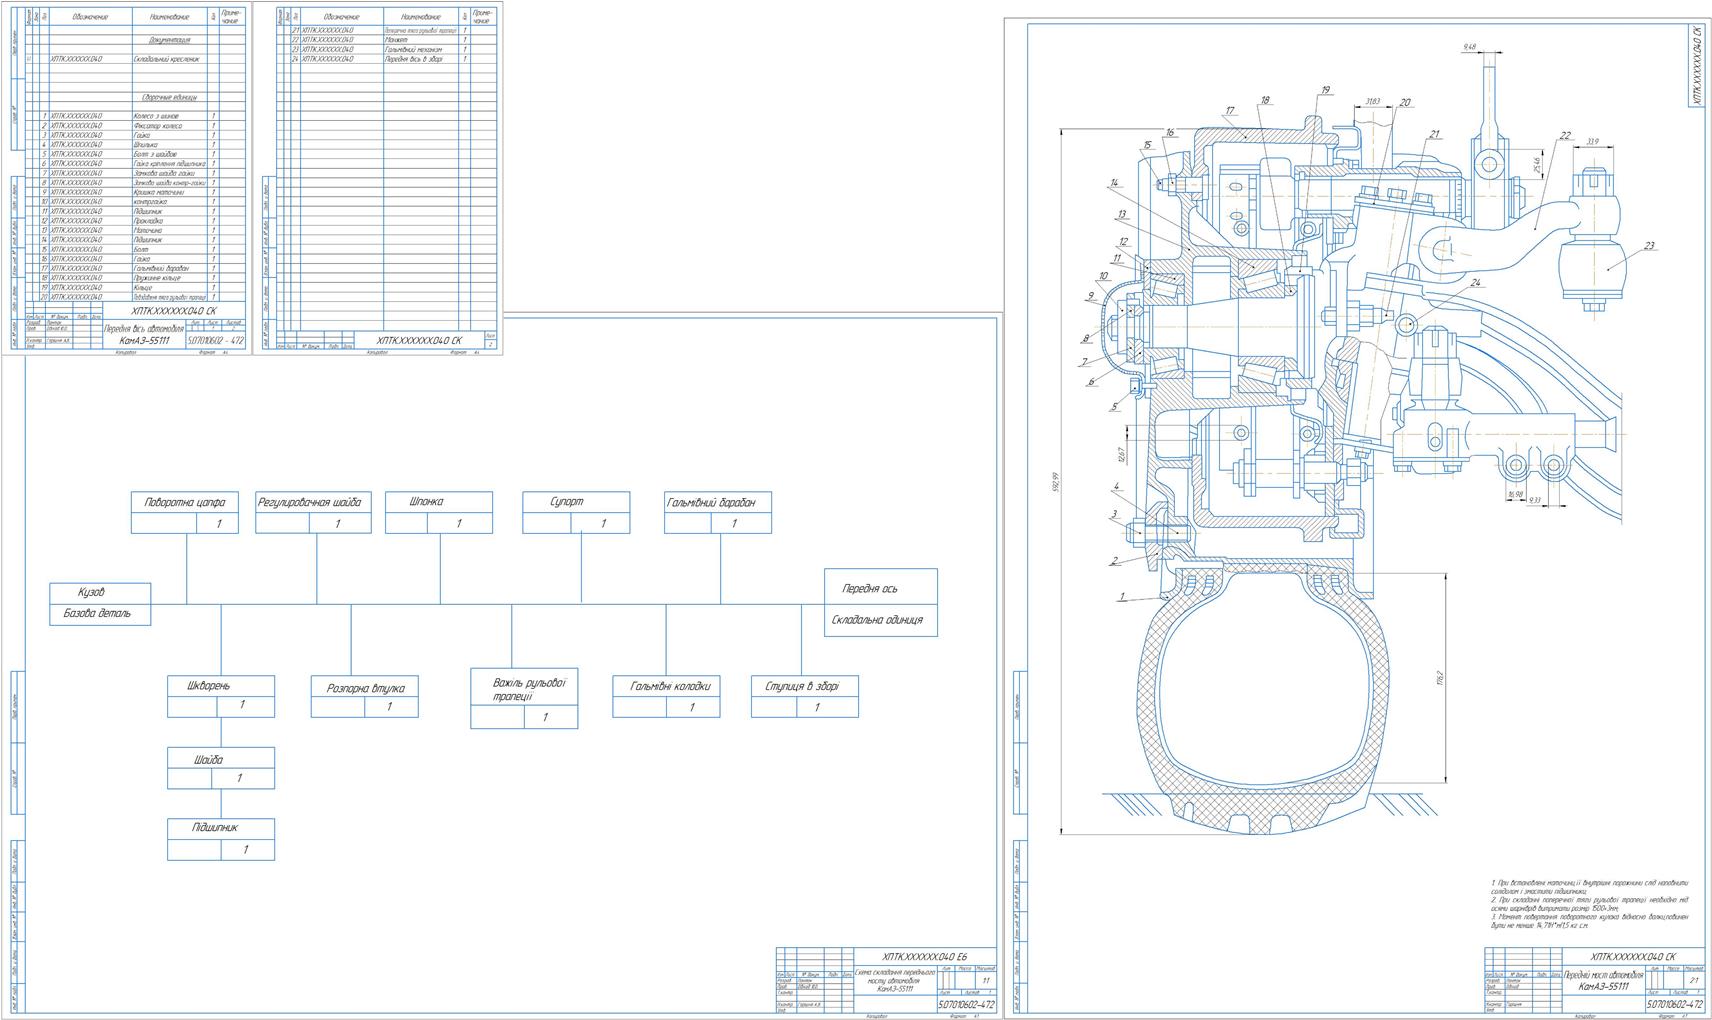The image size is (1712, 1020).
Task: Select the 'Поворотна цапфа' box in assembly diagram
Action: [185, 512]
